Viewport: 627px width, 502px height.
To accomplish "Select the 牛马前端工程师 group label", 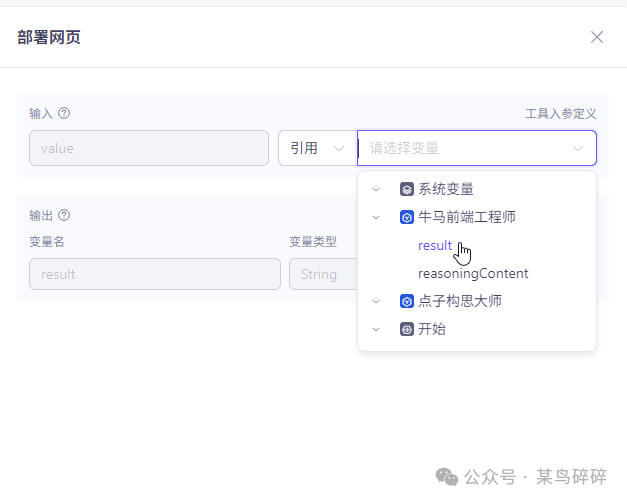I will (467, 217).
